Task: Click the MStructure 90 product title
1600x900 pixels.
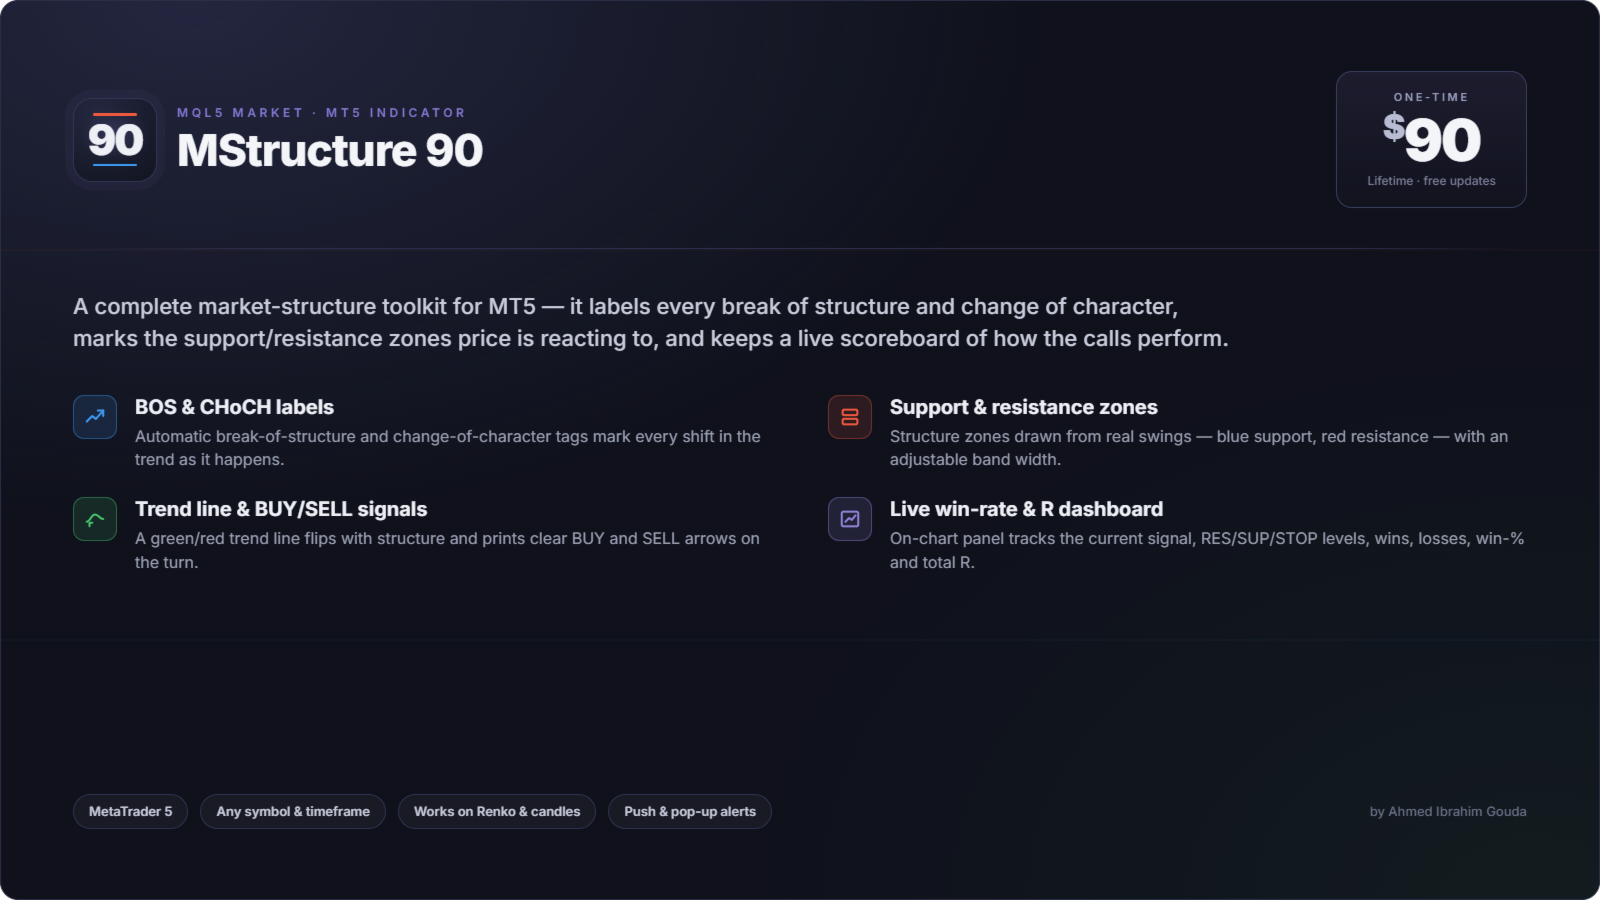Action: tap(330, 151)
